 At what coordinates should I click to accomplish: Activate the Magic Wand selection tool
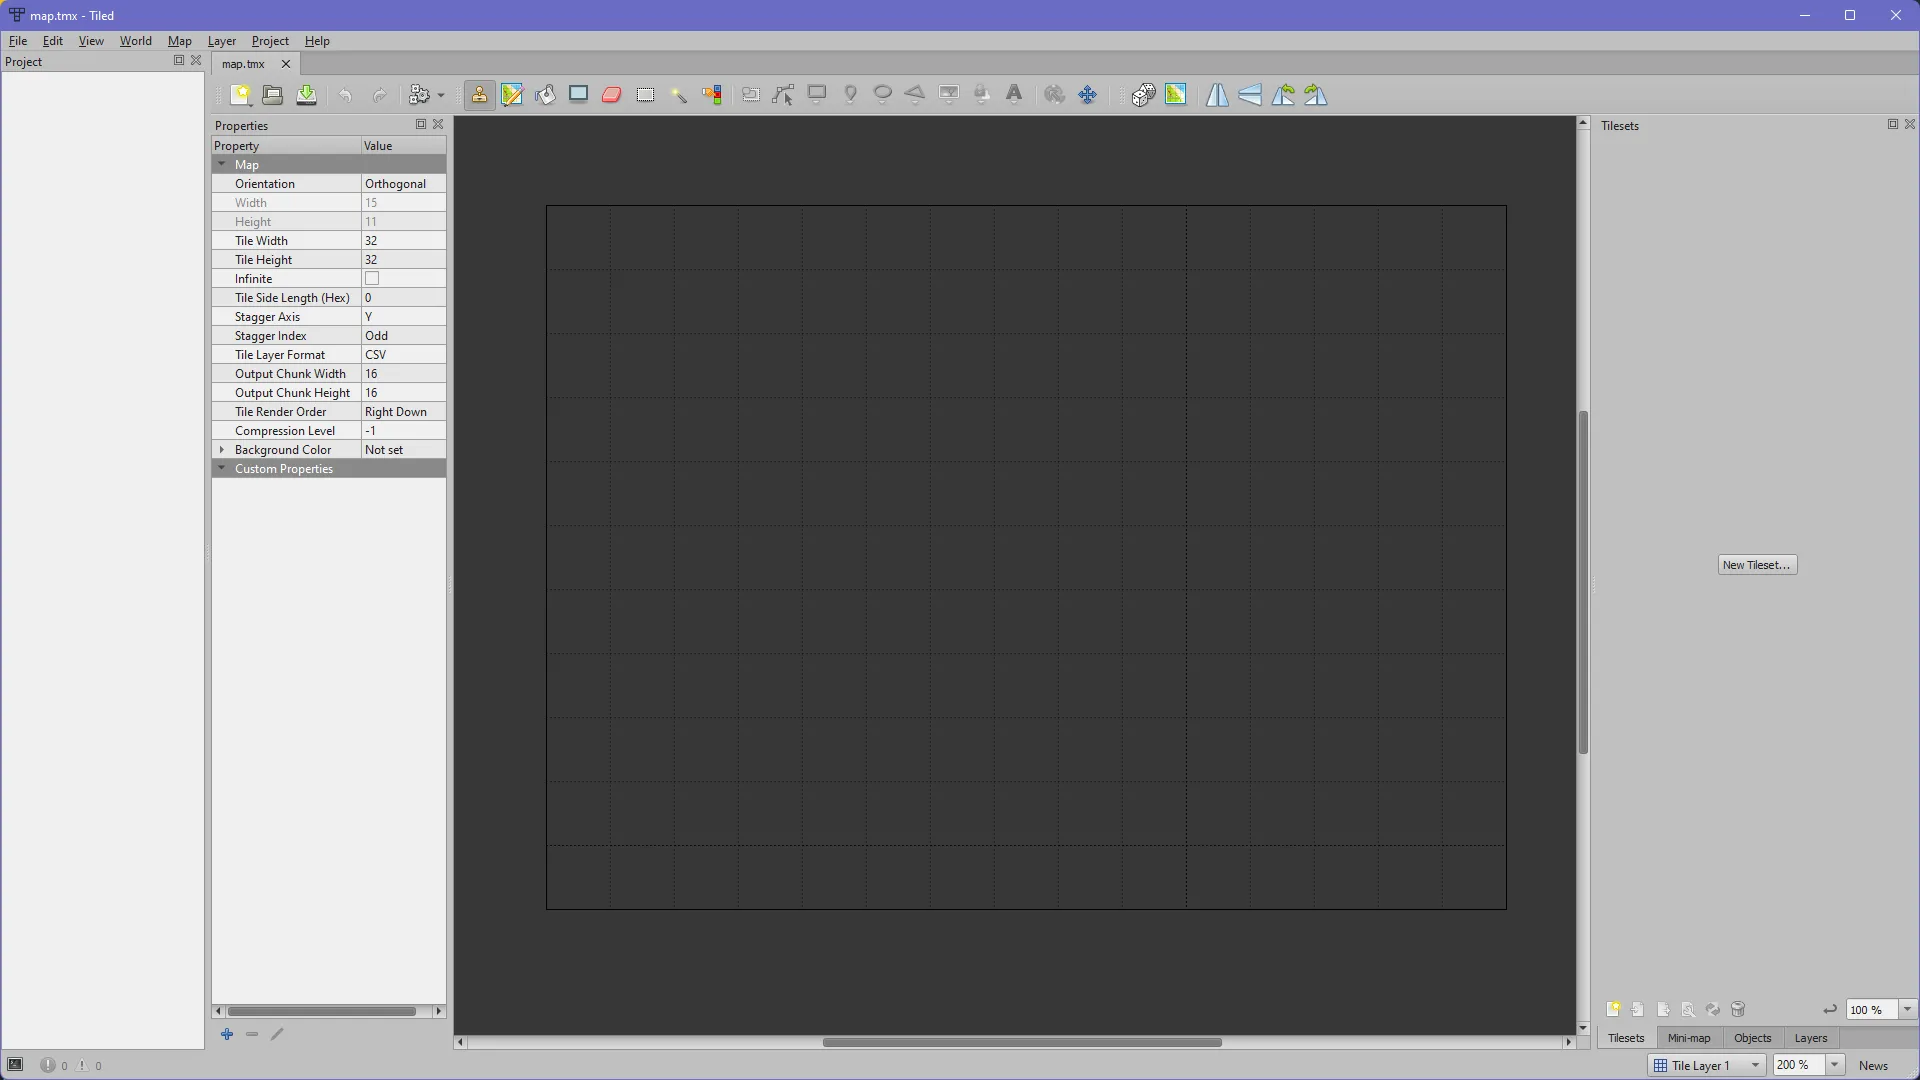(679, 95)
